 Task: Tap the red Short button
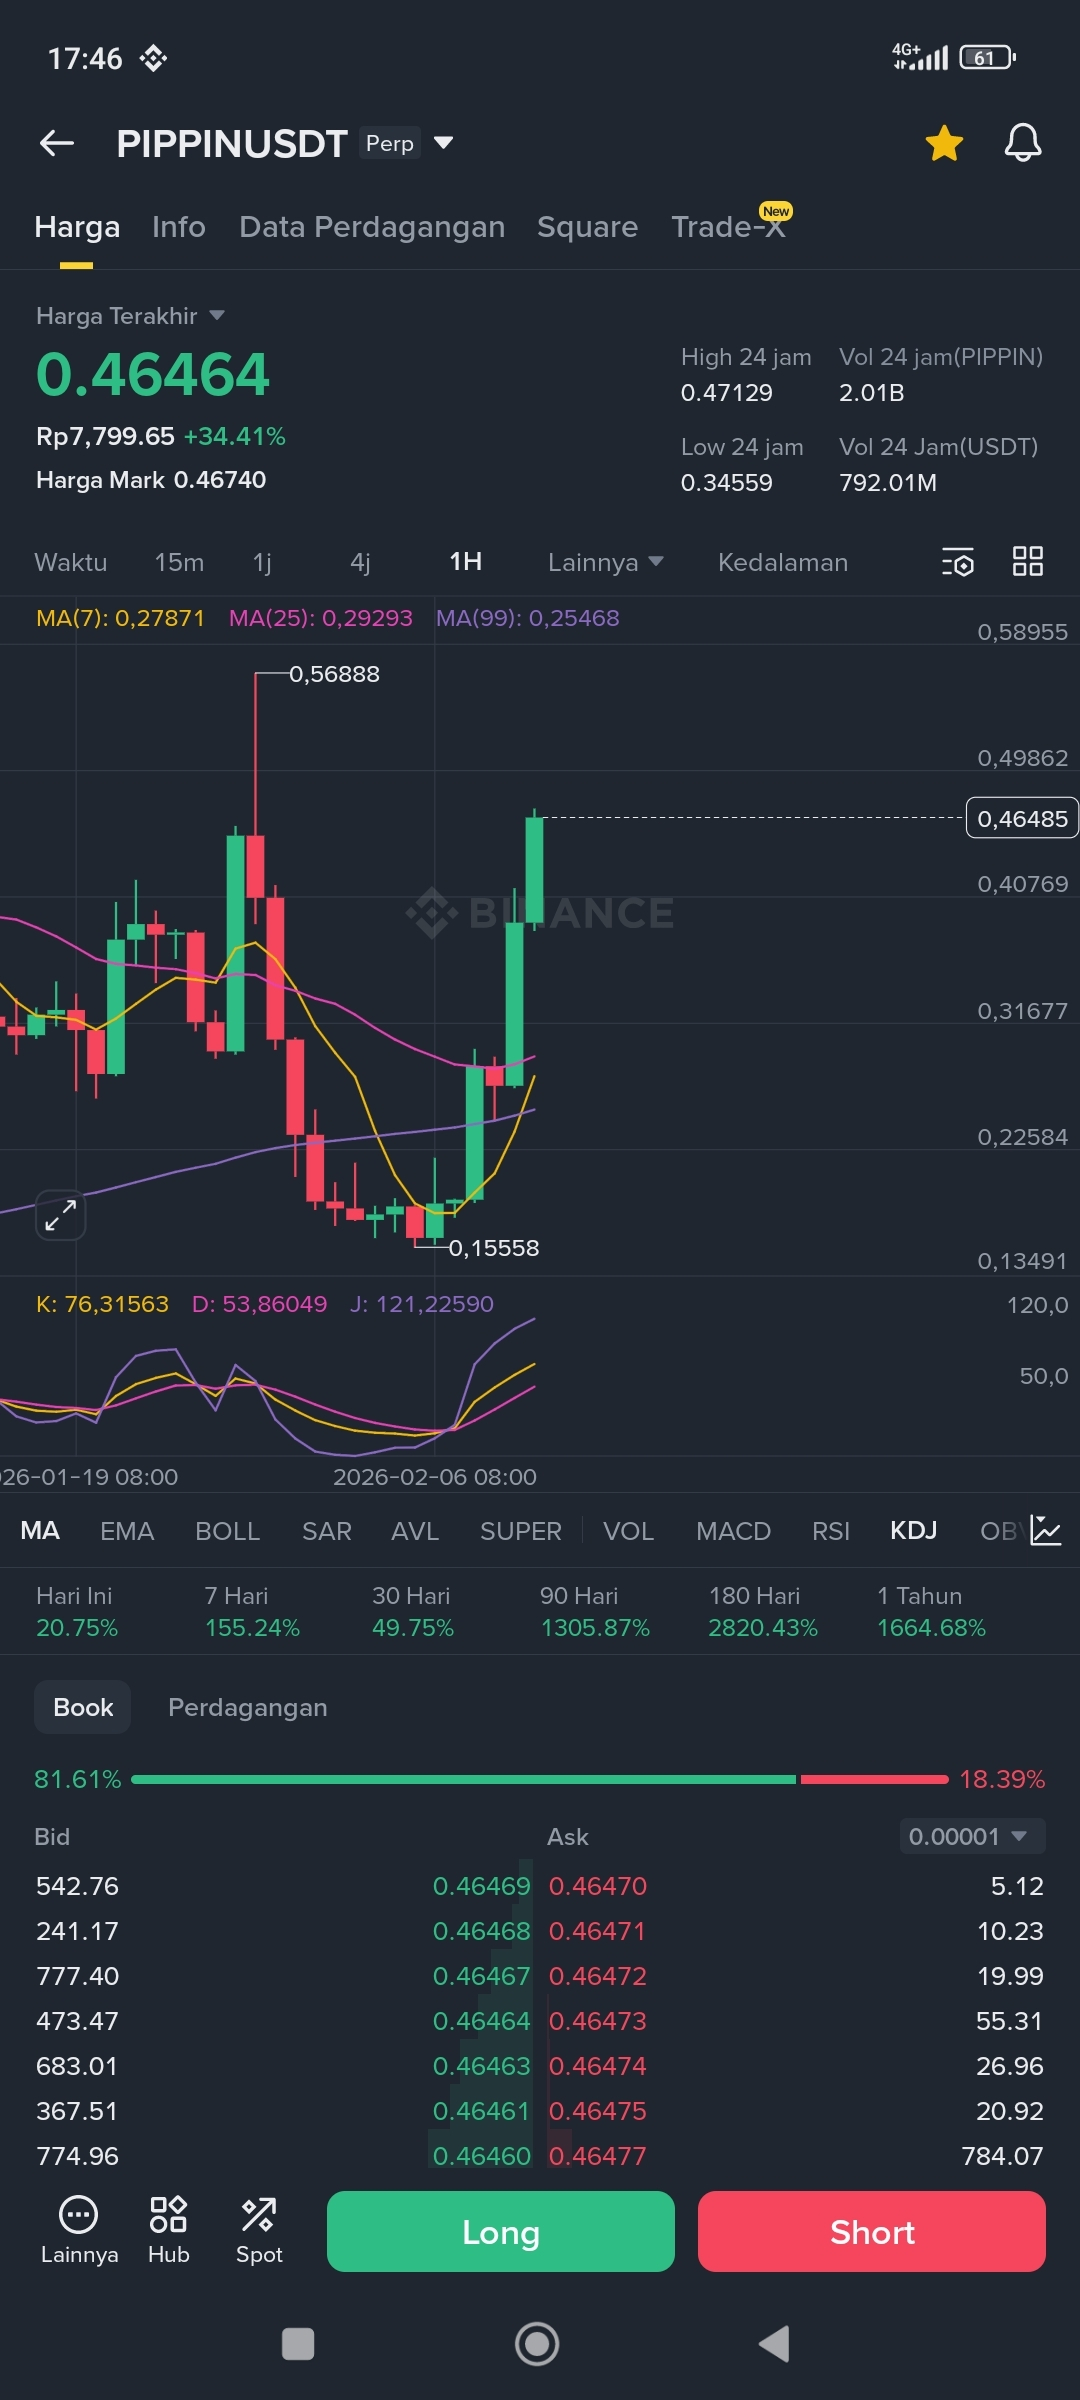872,2232
